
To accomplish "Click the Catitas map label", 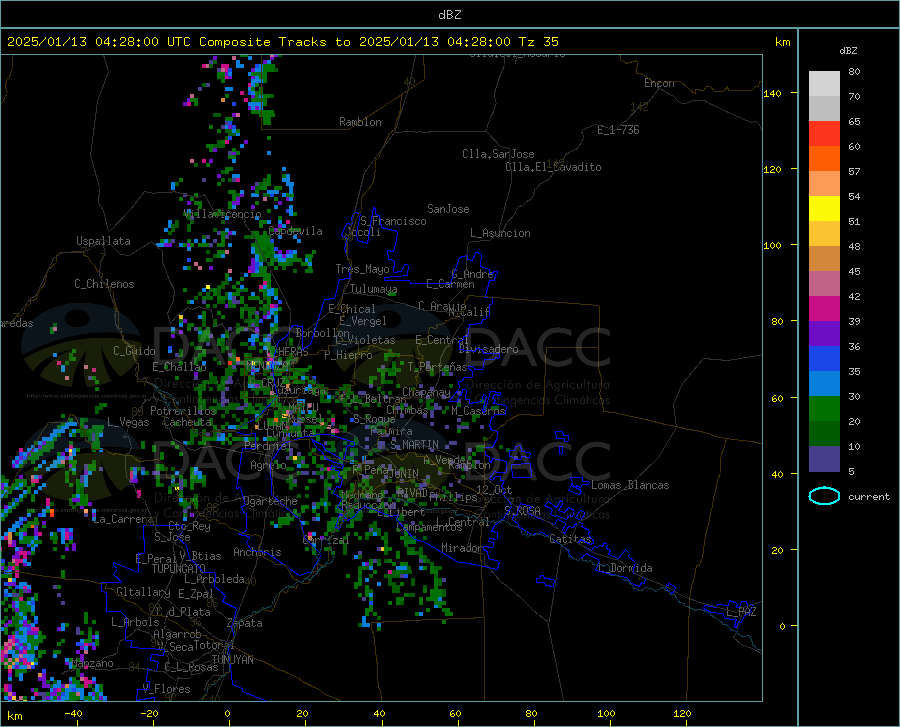I will pyautogui.click(x=571, y=539).
